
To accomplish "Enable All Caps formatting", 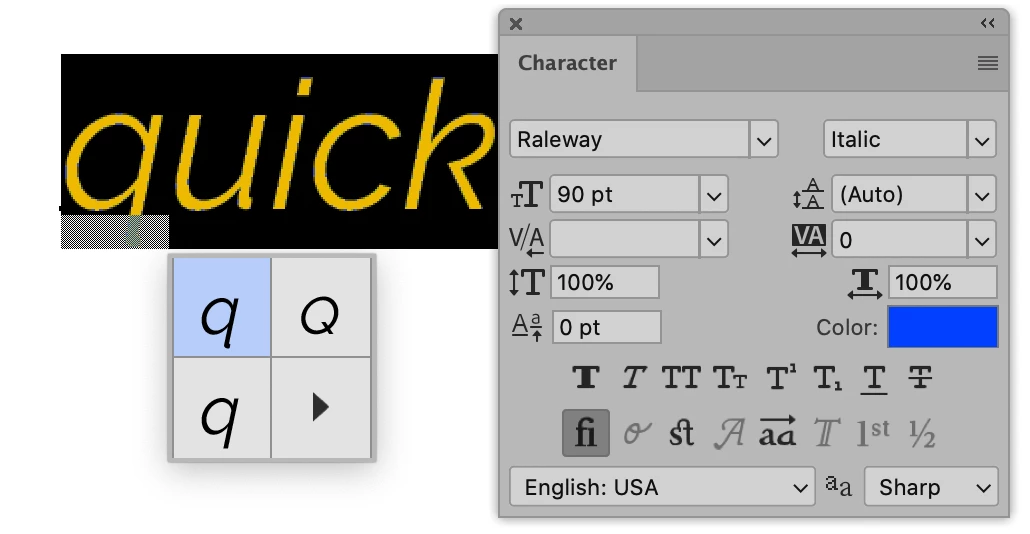I will click(681, 378).
